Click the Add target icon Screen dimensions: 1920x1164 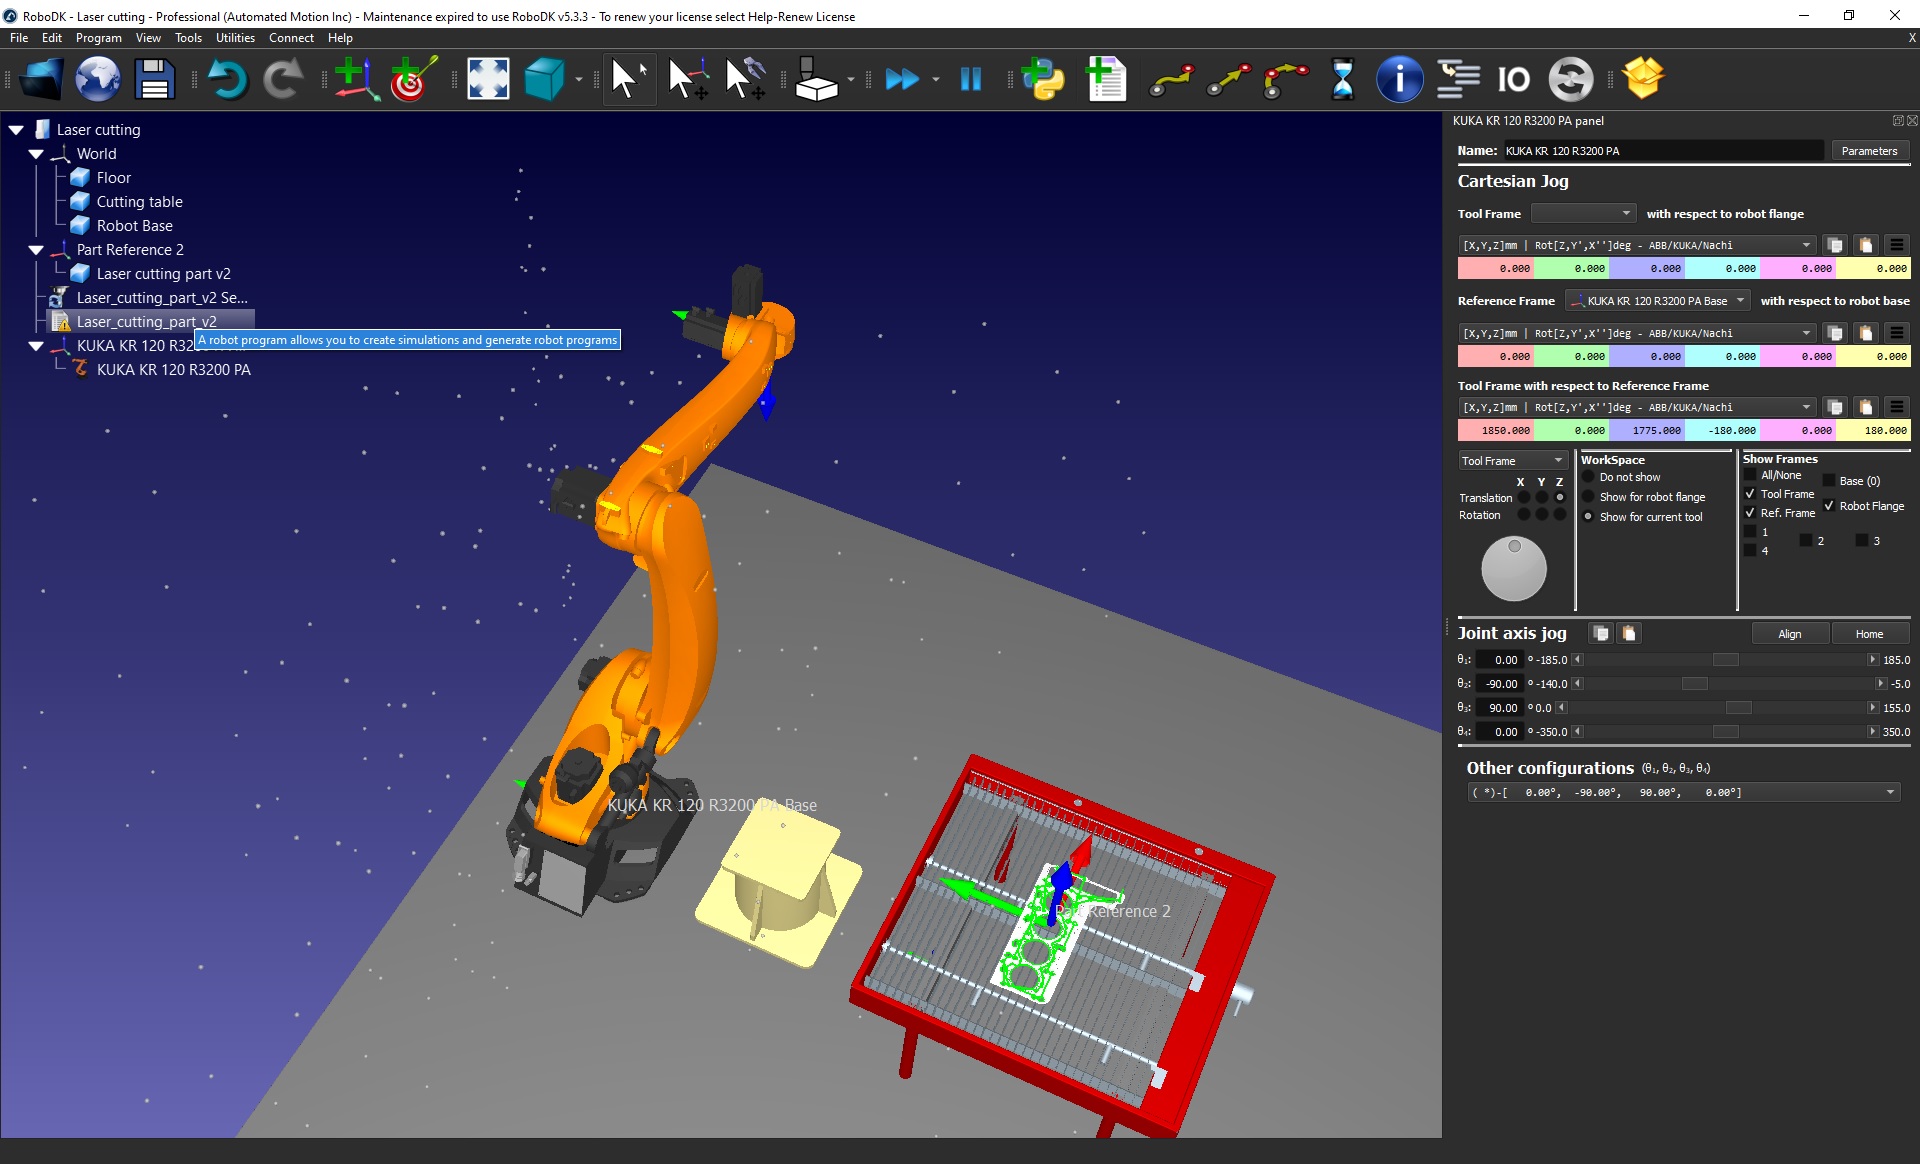tap(413, 79)
